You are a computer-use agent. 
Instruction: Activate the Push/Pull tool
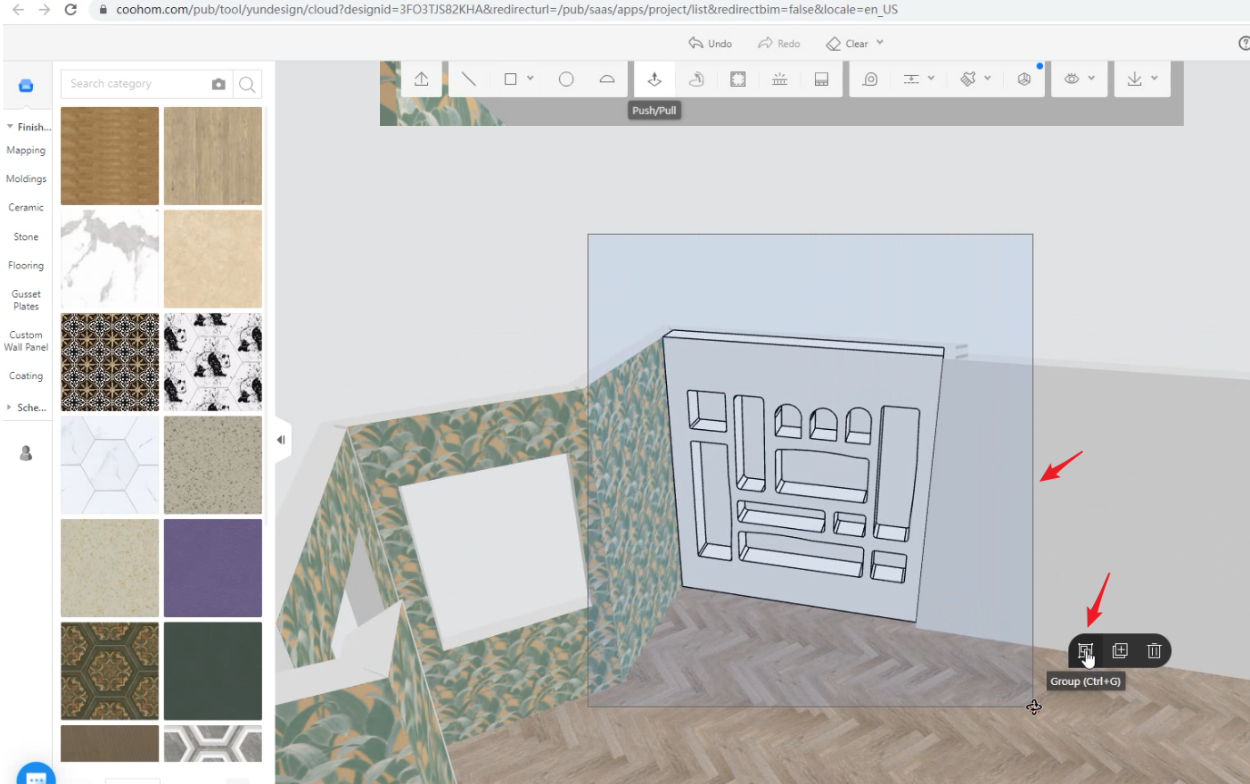654,79
